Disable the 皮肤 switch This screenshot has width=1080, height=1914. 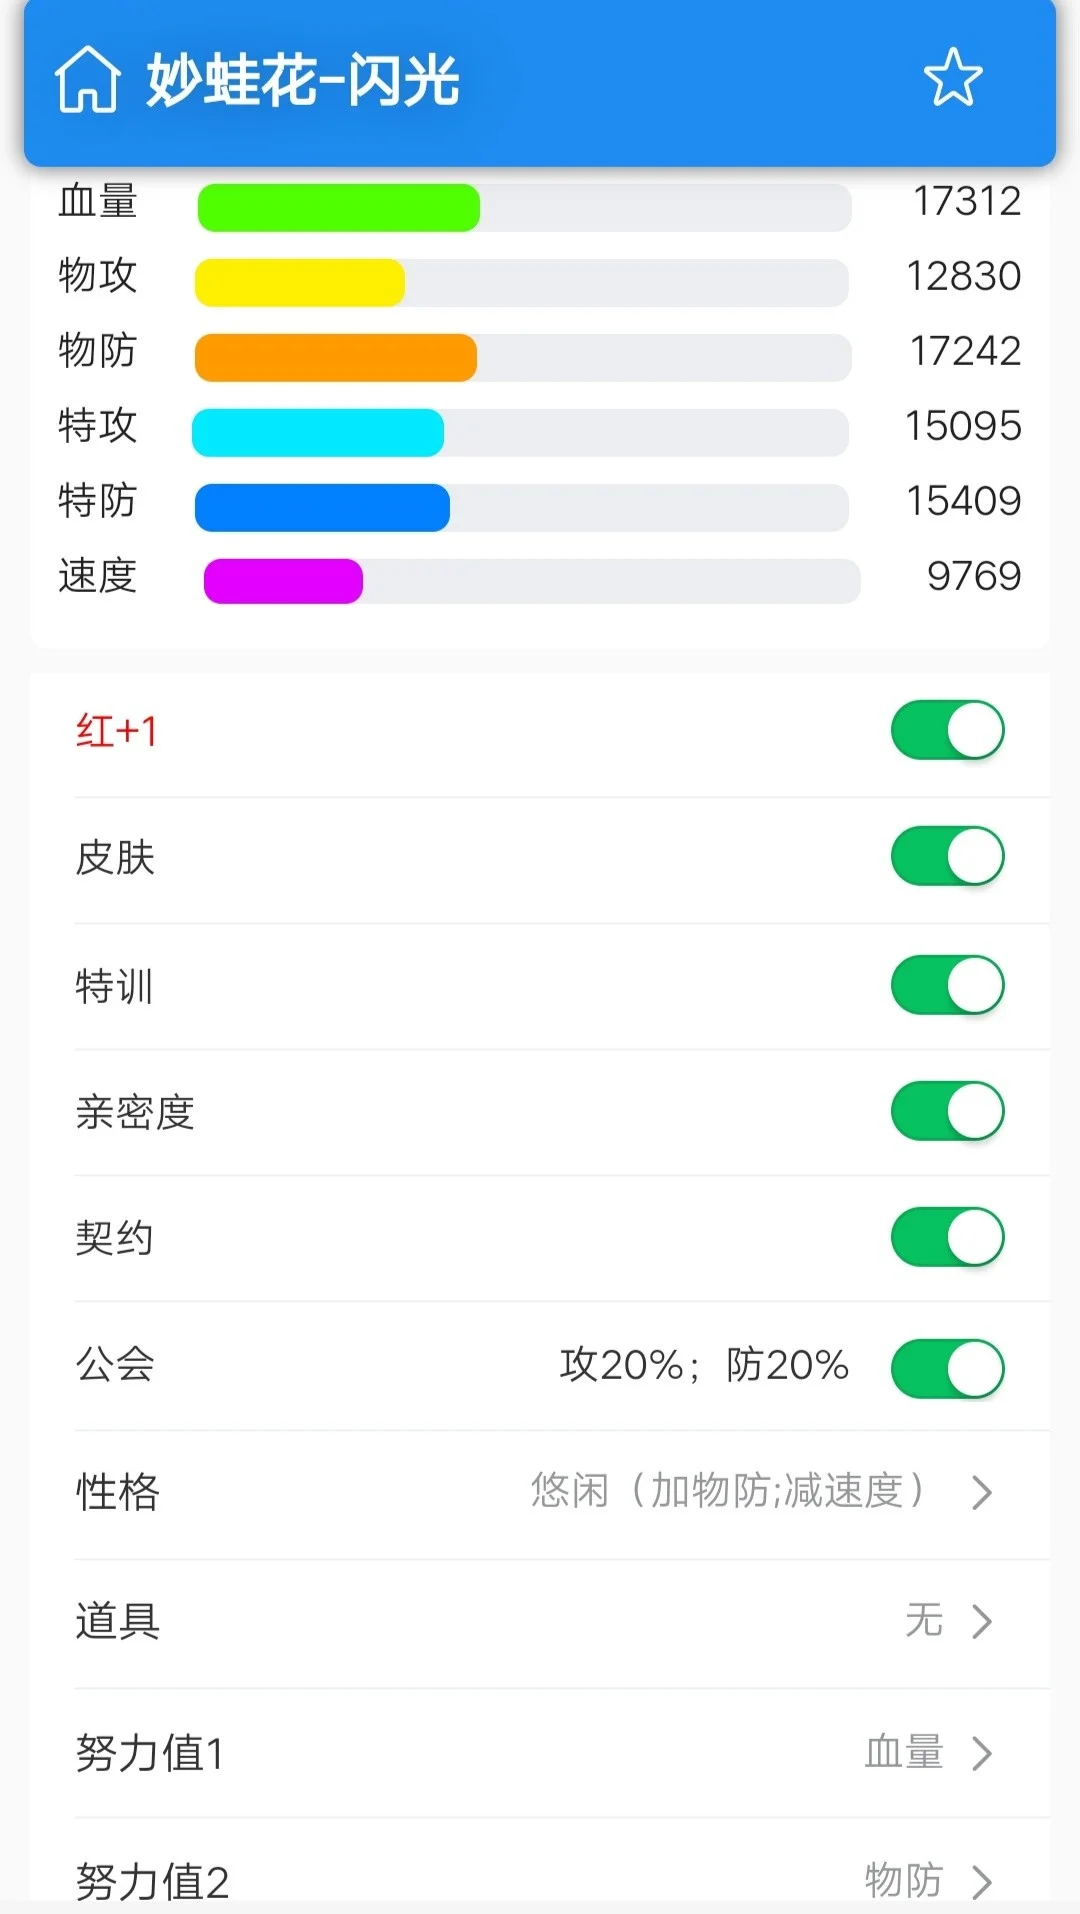pyautogui.click(x=947, y=856)
